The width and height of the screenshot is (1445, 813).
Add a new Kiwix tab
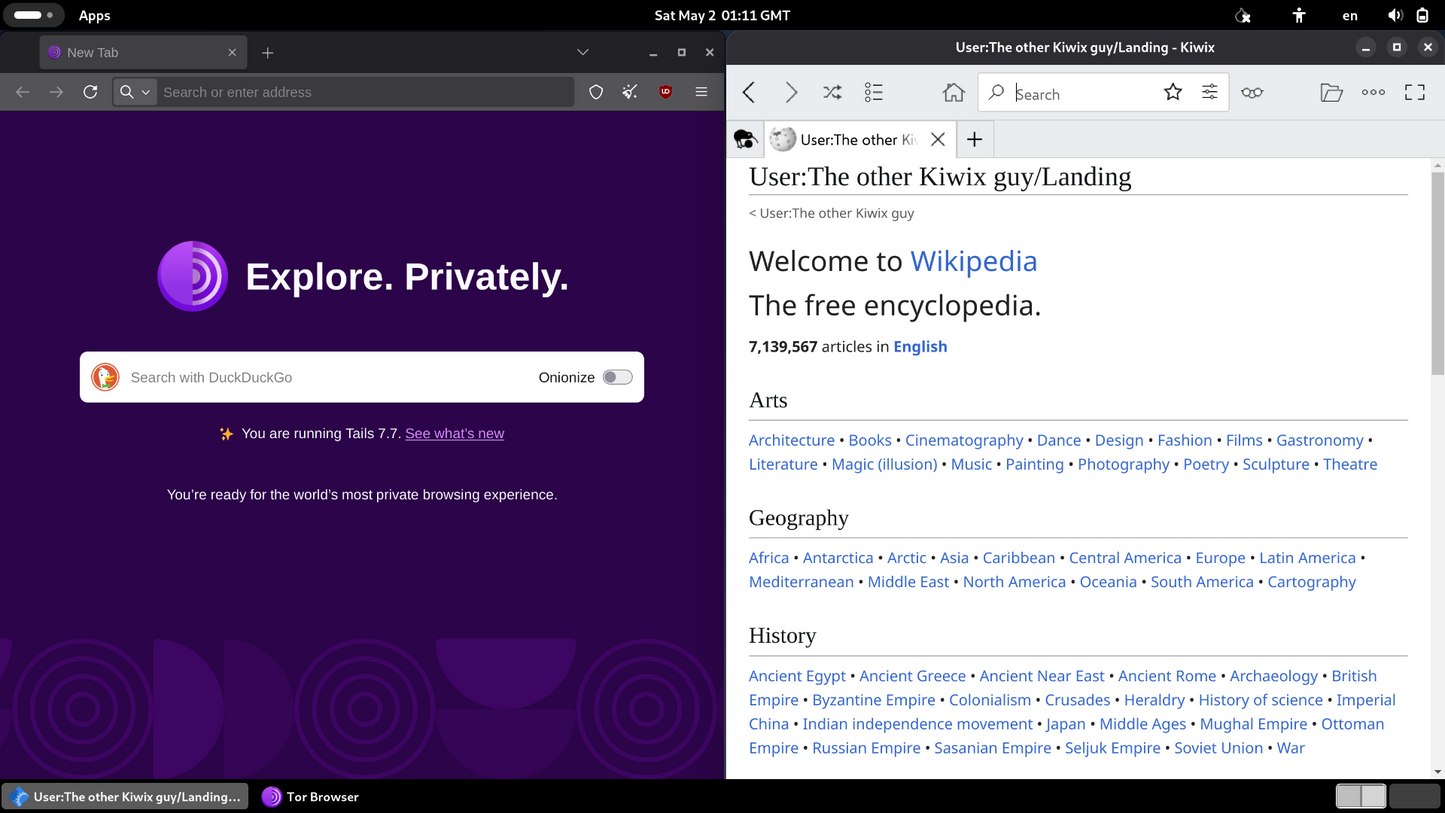[975, 140]
